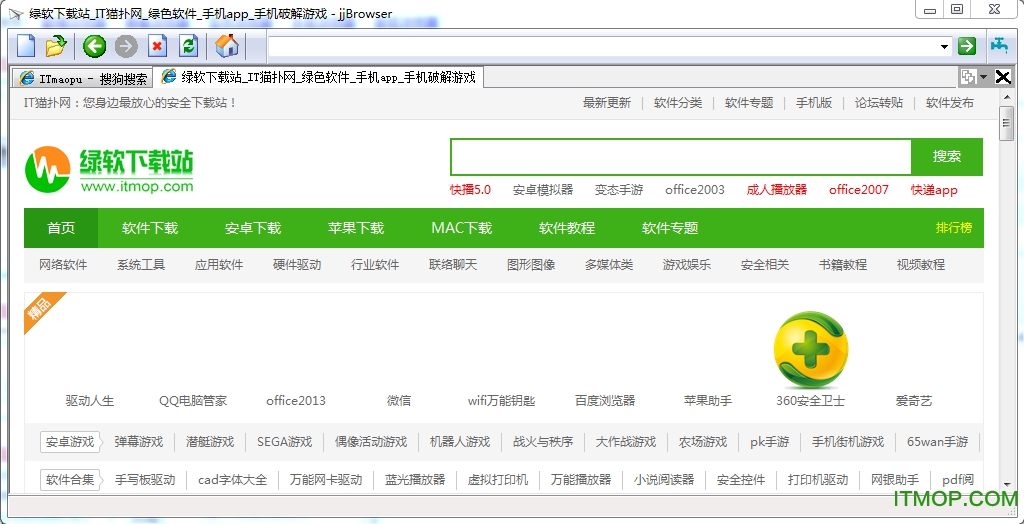Click hot search 快递app
This screenshot has height=524, width=1024.
pos(934,190)
